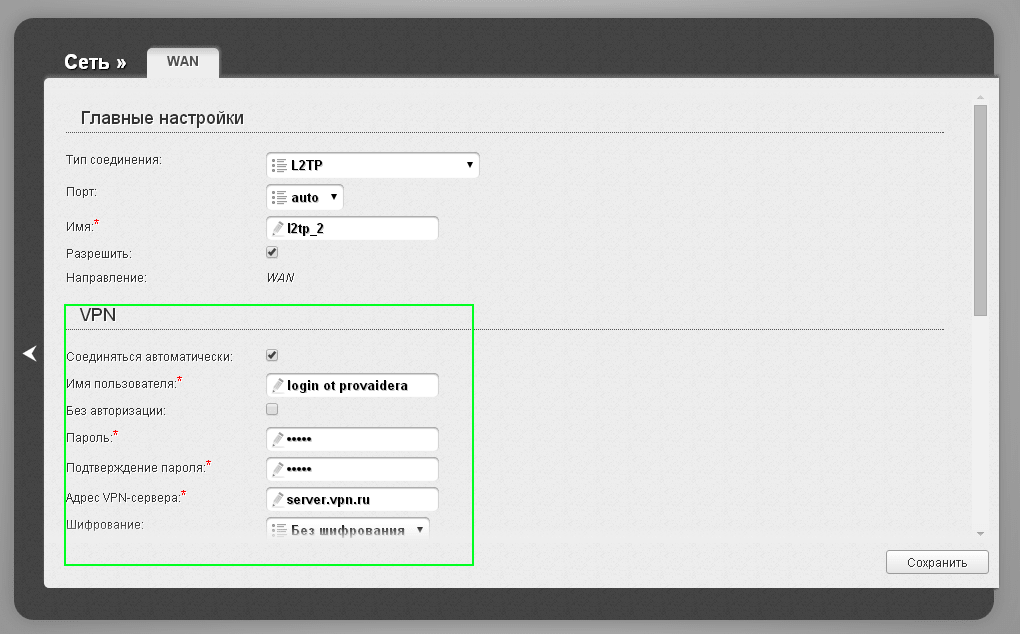Click scrollbar down arrow at bottom
Image resolution: width=1020 pixels, height=634 pixels.
click(980, 534)
